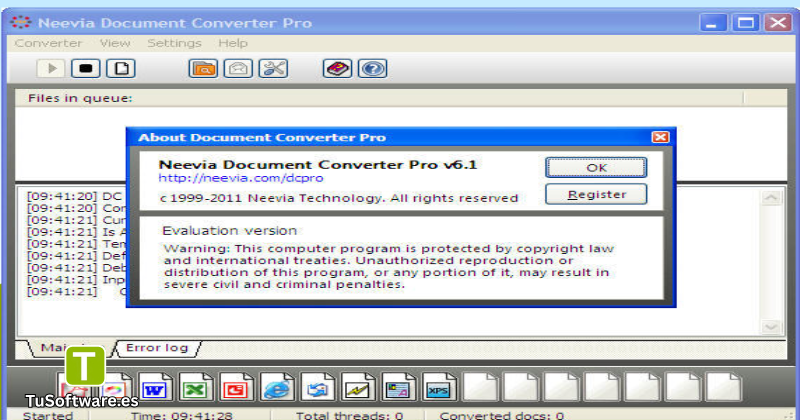Open the Settings menu
The width and height of the screenshot is (800, 420).
point(174,43)
